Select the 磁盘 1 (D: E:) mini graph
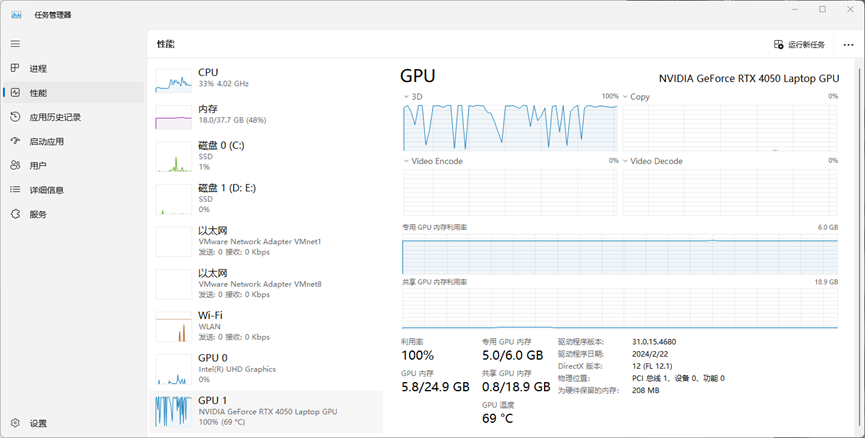Viewport: 865px width, 438px height. (x=174, y=199)
